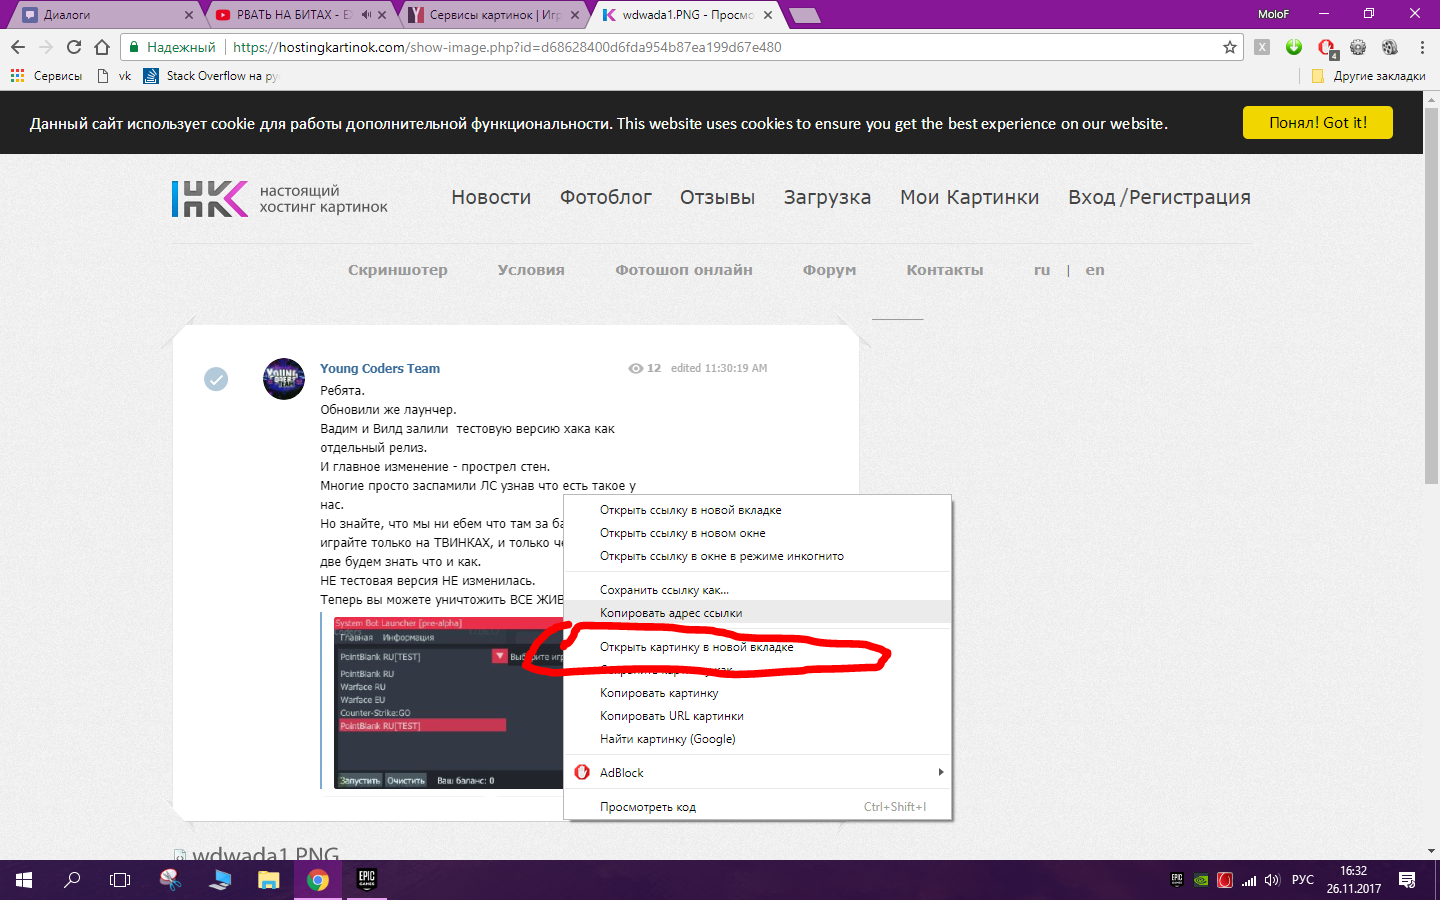Expand the AdBlock submenu arrow

[x=940, y=772]
